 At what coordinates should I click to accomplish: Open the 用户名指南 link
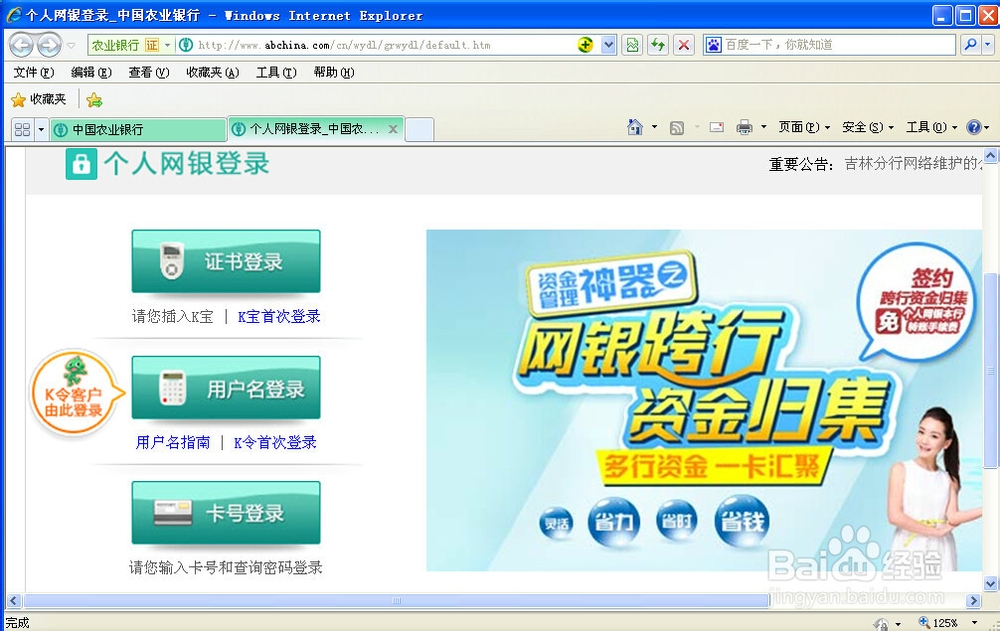pos(173,442)
